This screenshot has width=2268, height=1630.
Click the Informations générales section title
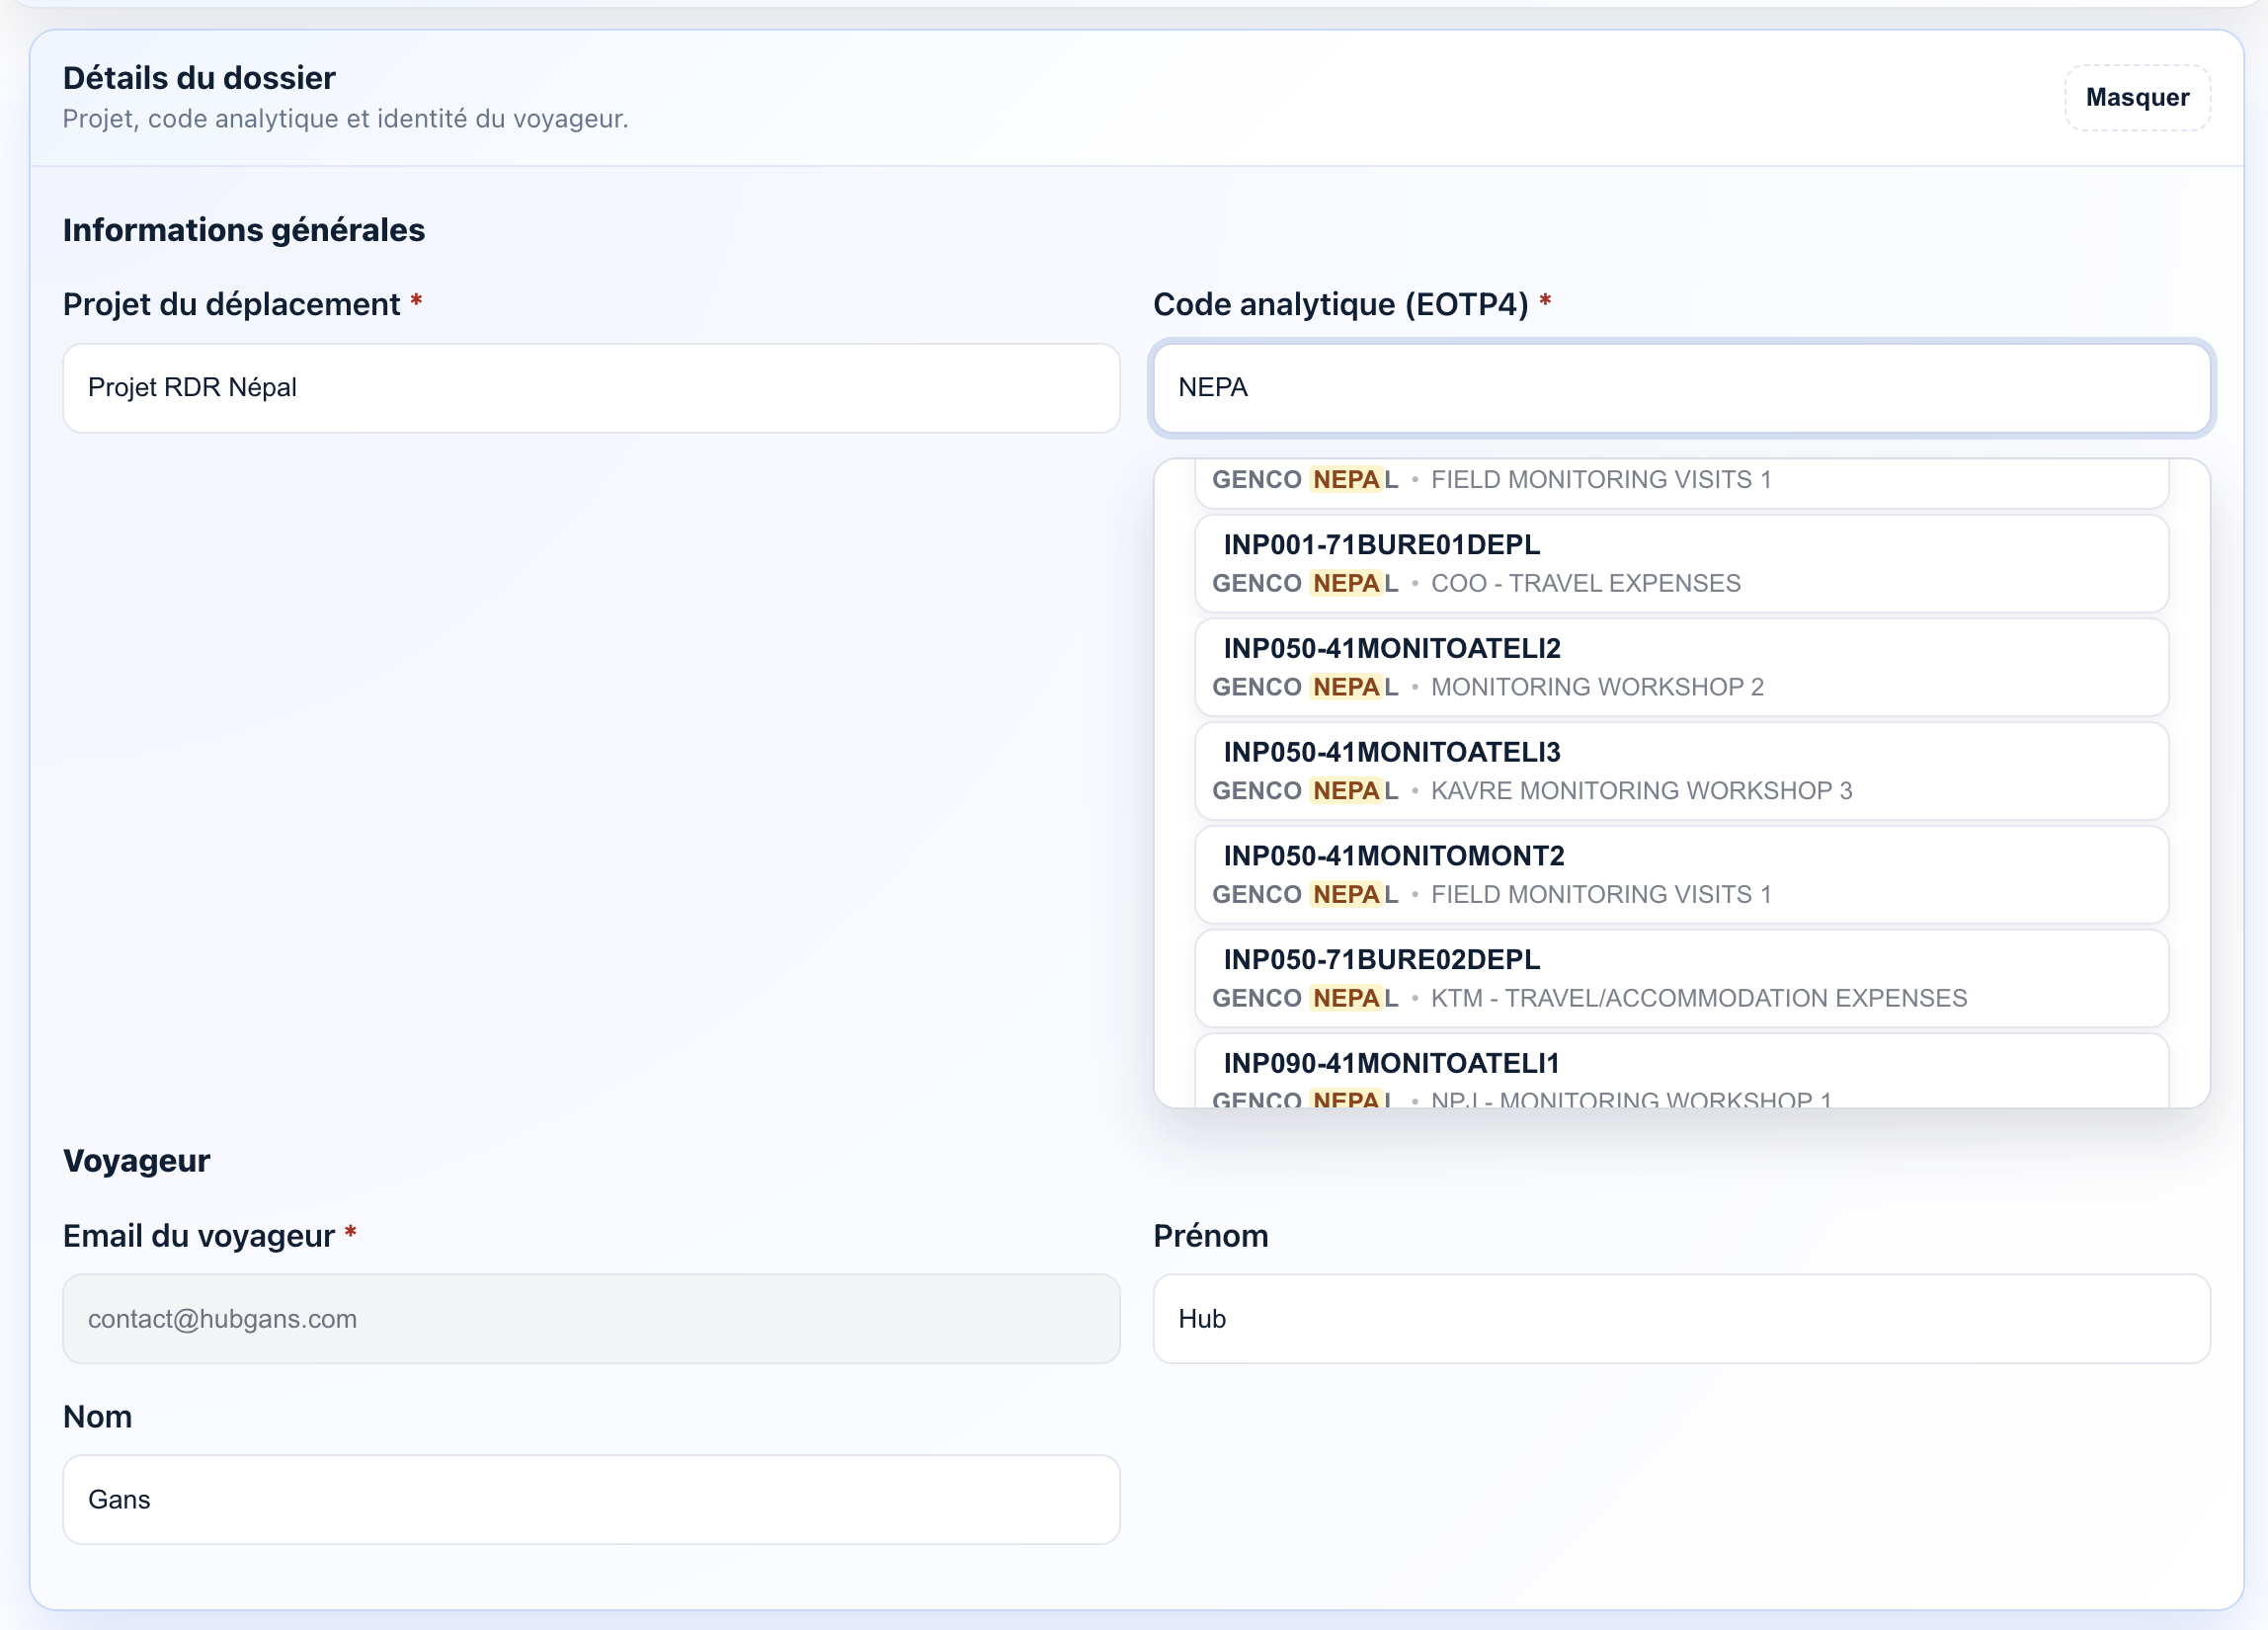[244, 230]
